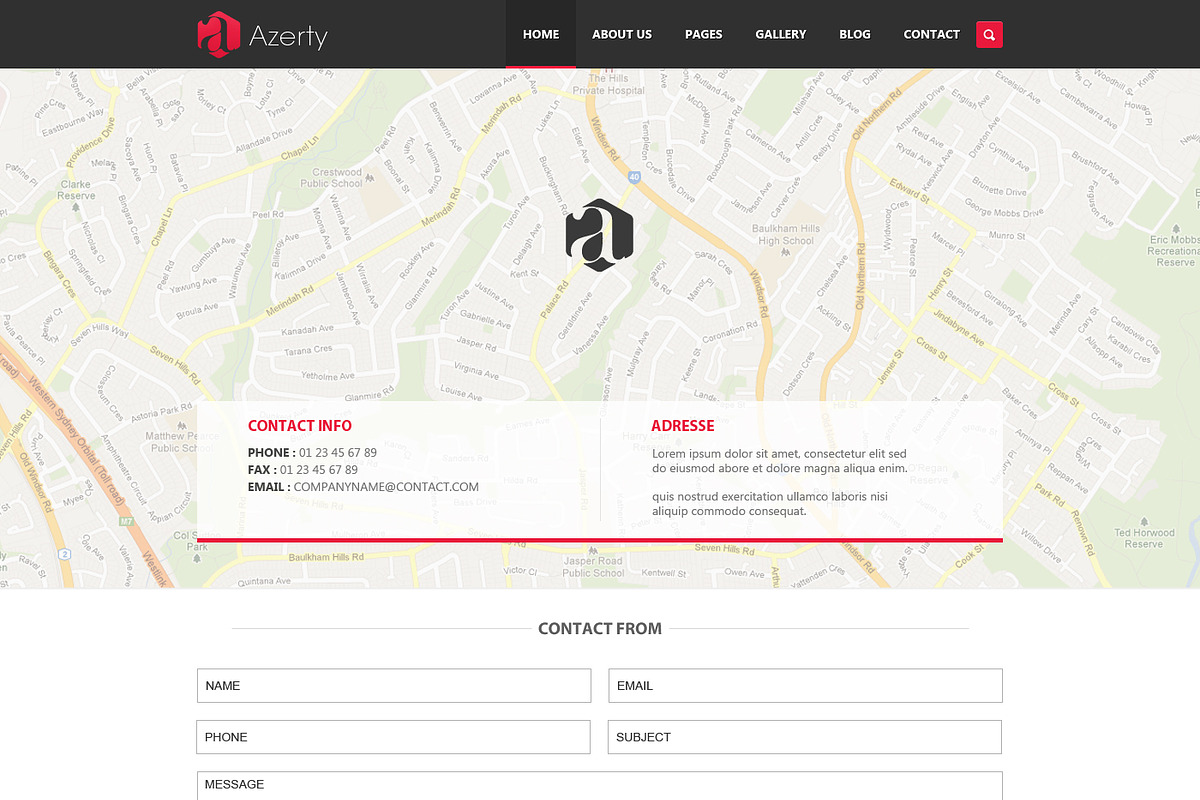
Task: Click Crestwood Public School label on map
Action: click(x=332, y=178)
